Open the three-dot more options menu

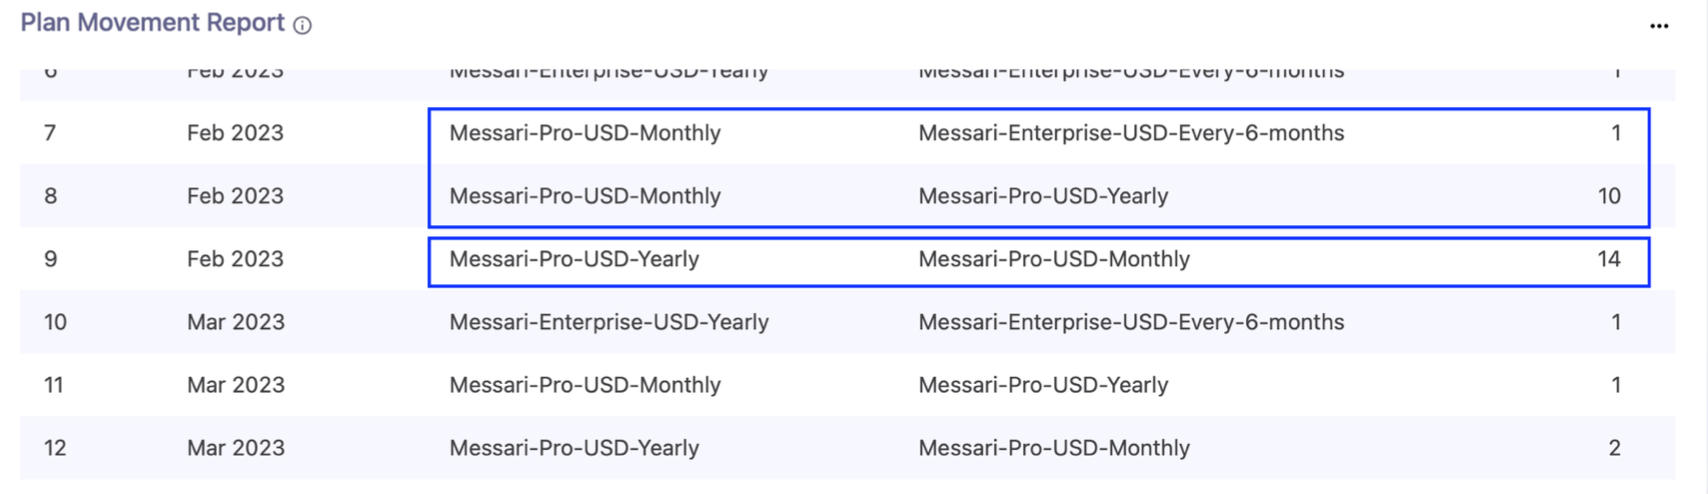[1659, 26]
